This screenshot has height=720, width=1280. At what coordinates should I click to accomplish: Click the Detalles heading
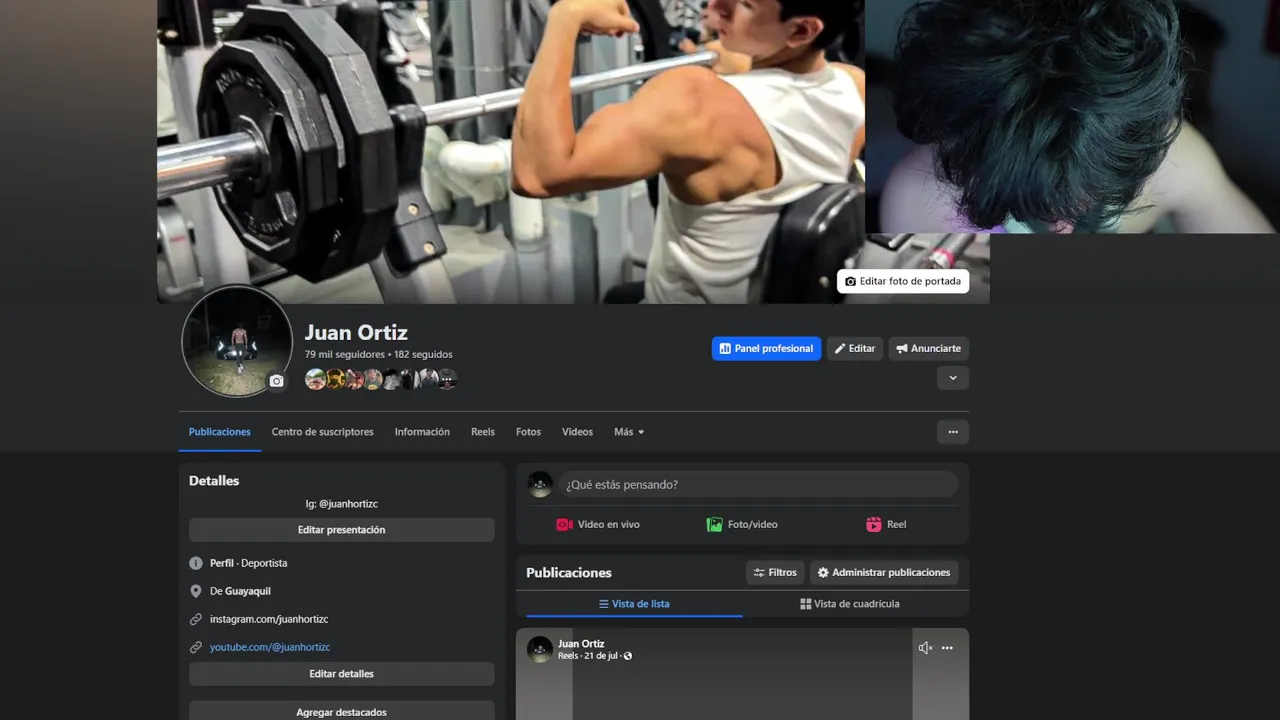pos(214,481)
